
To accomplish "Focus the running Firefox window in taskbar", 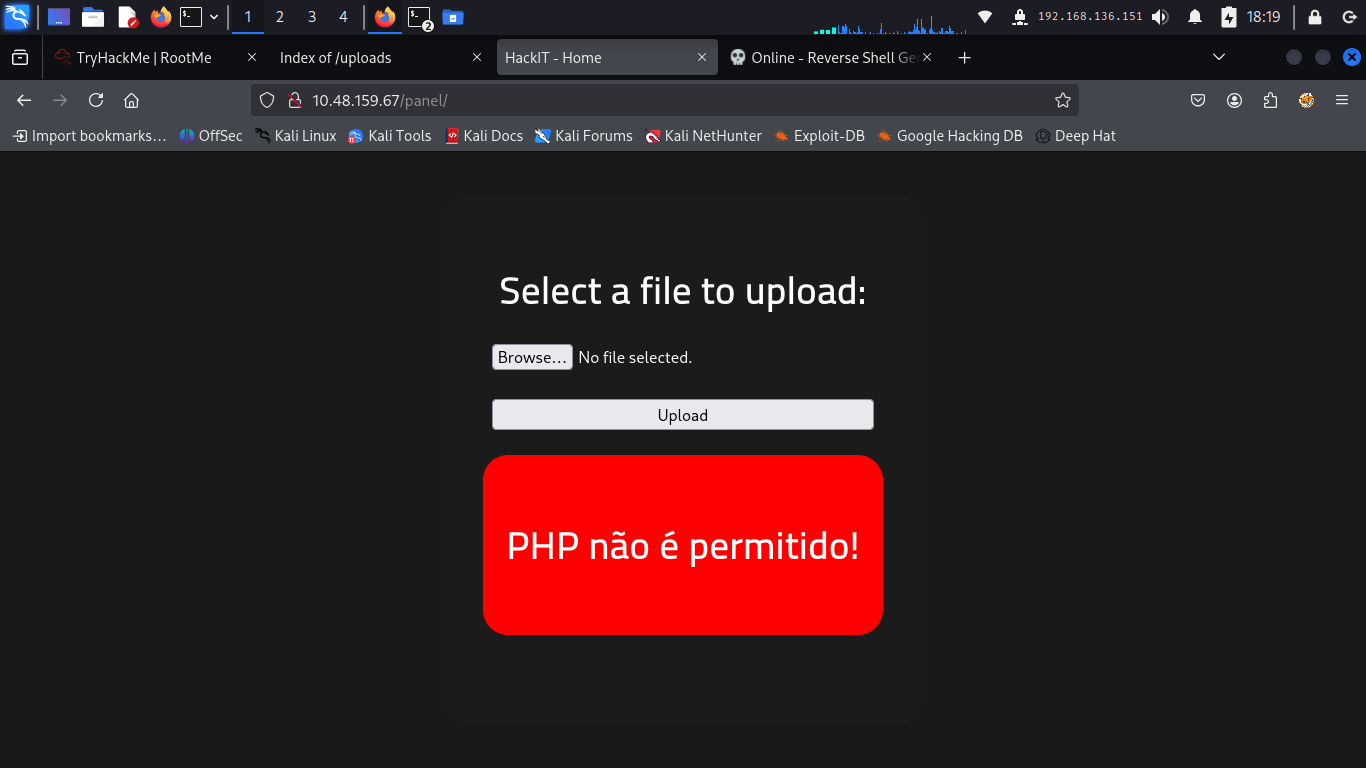I will [x=385, y=17].
